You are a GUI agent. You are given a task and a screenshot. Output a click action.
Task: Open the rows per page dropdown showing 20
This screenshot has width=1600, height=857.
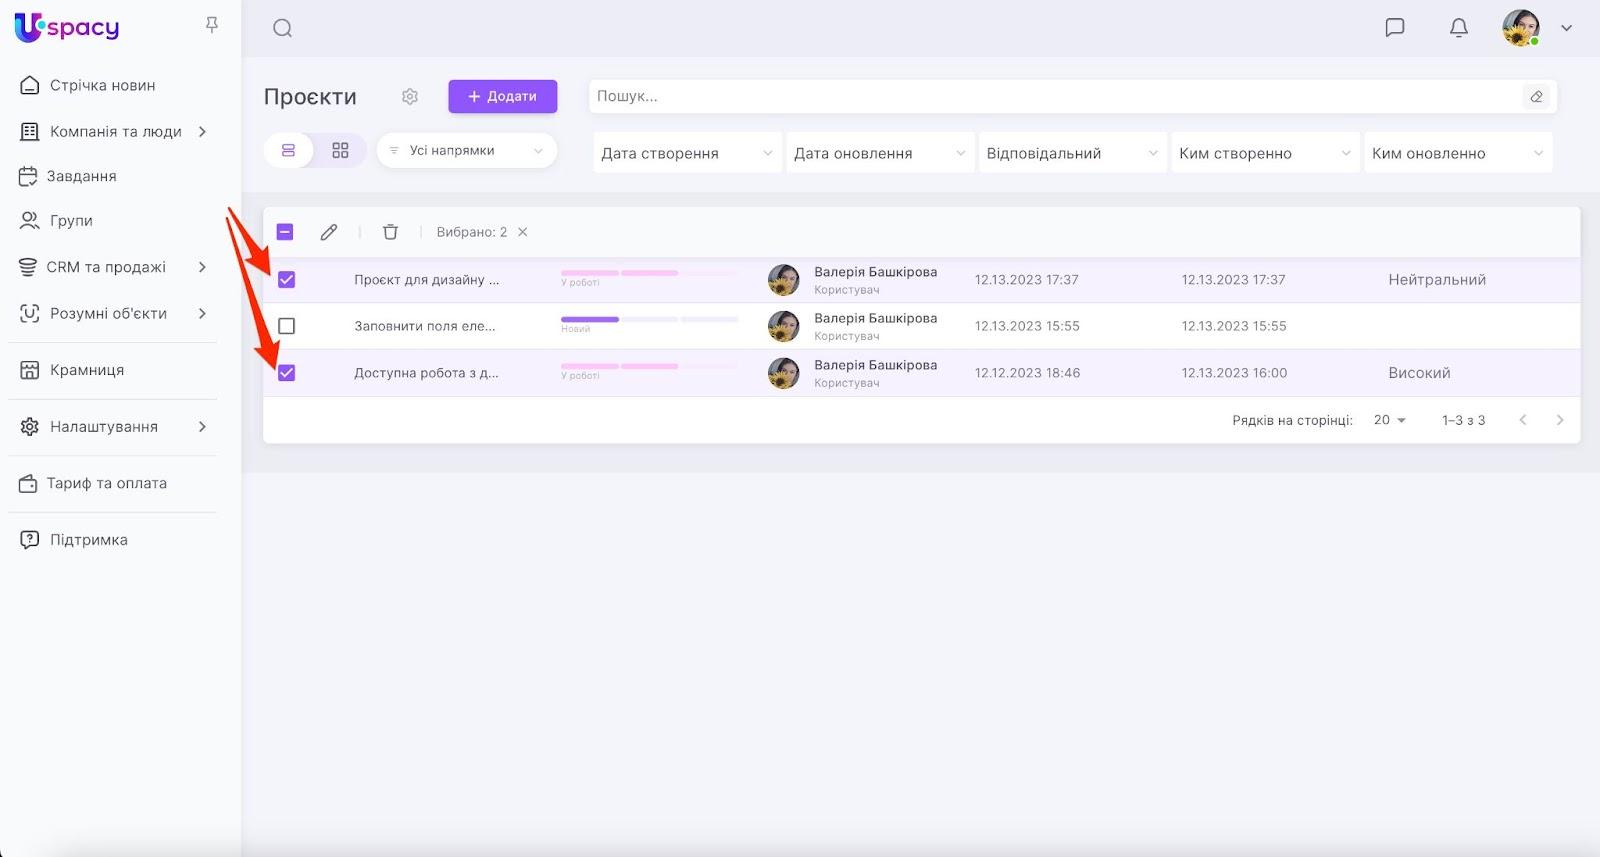coord(1389,420)
